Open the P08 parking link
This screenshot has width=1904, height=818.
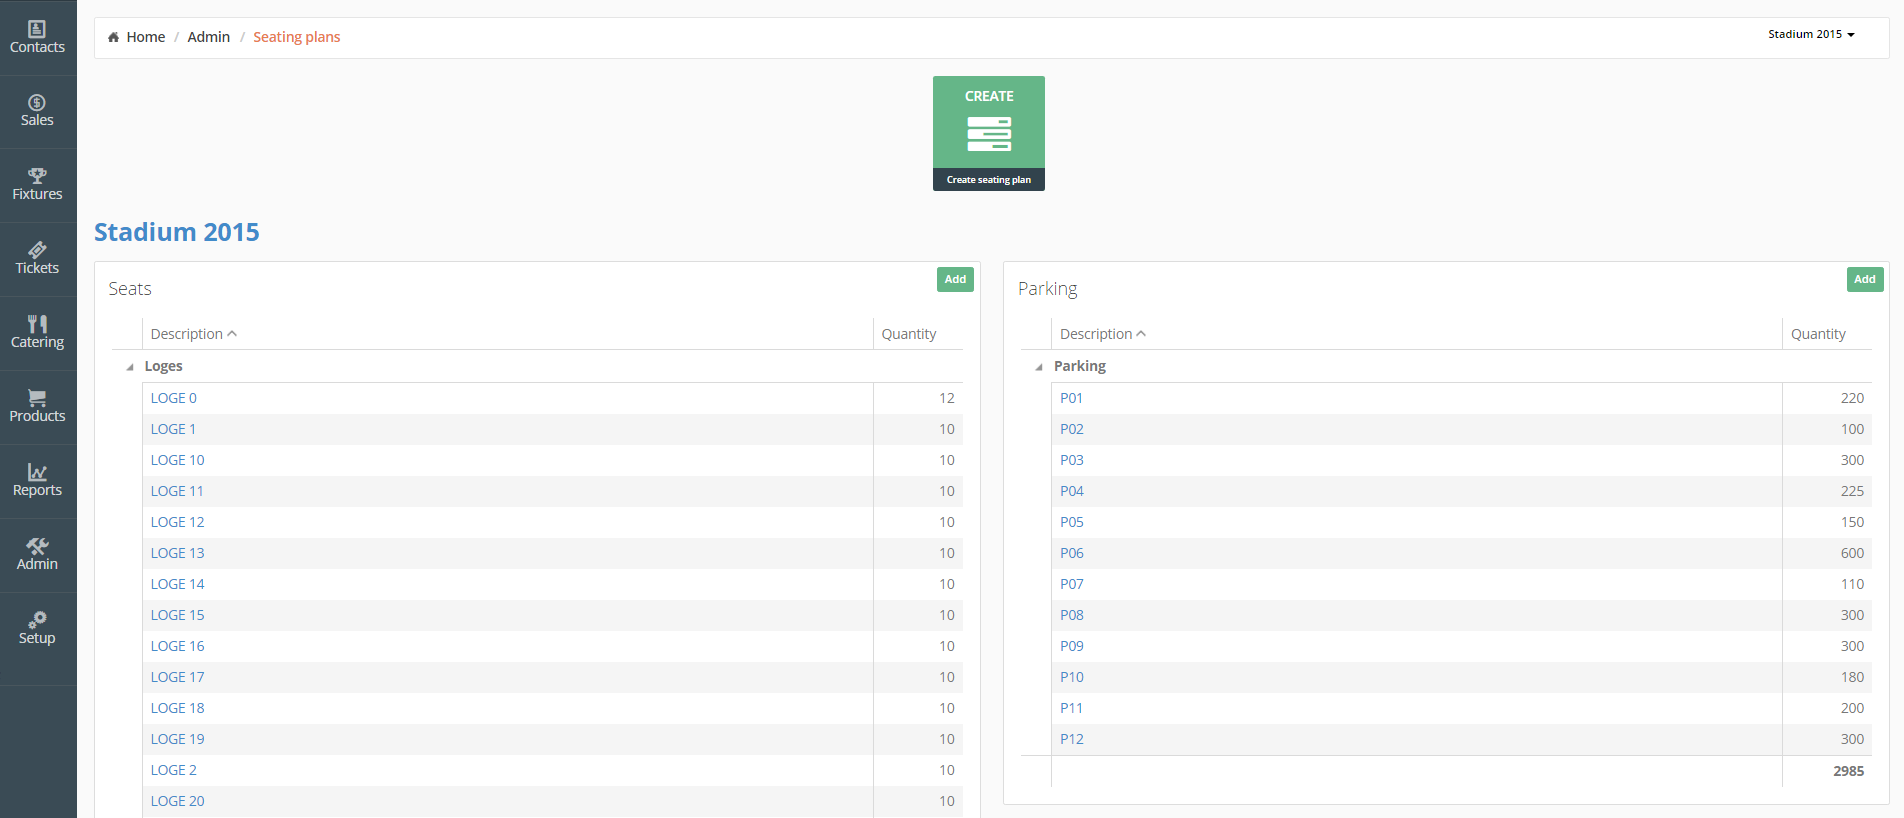[1071, 615]
